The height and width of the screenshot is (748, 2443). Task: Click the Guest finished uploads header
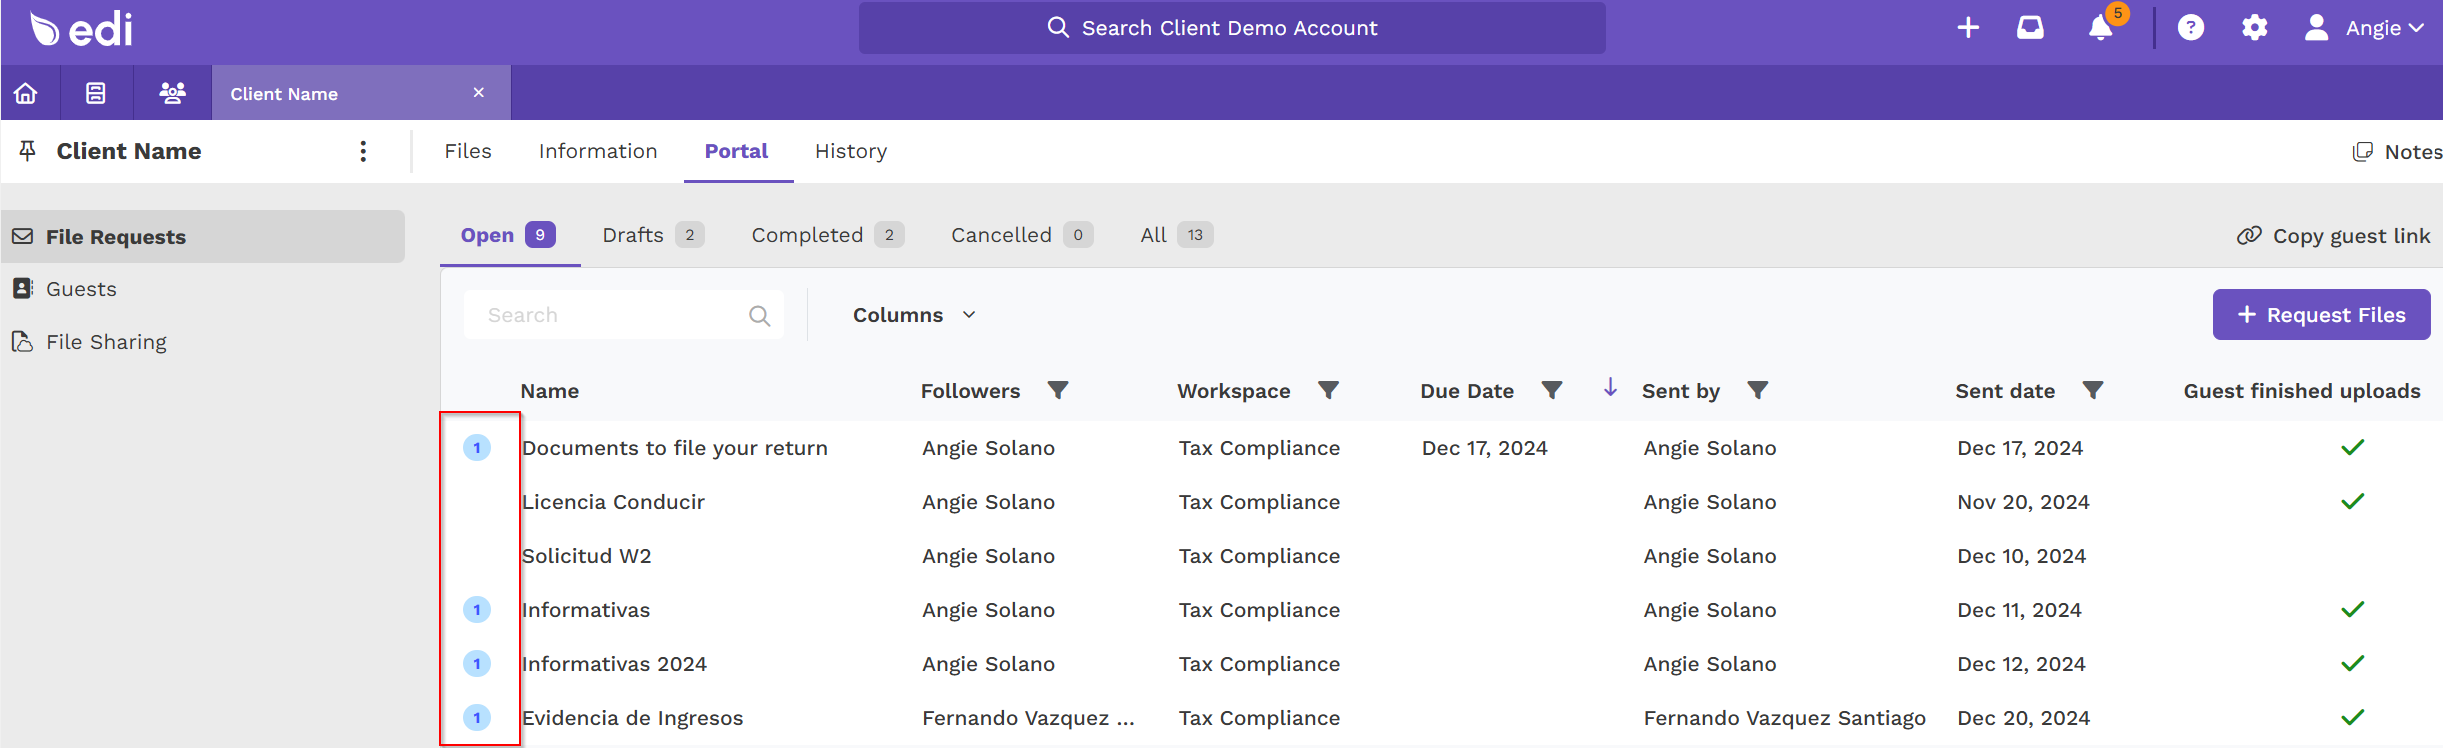(x=2302, y=391)
